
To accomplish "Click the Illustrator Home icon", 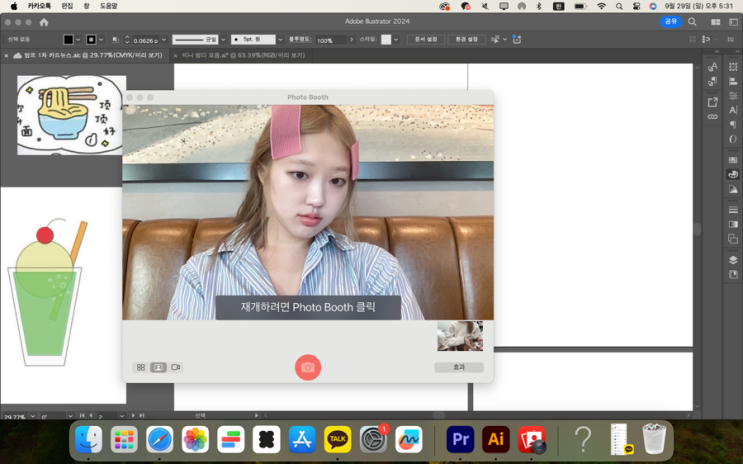I will 43,22.
